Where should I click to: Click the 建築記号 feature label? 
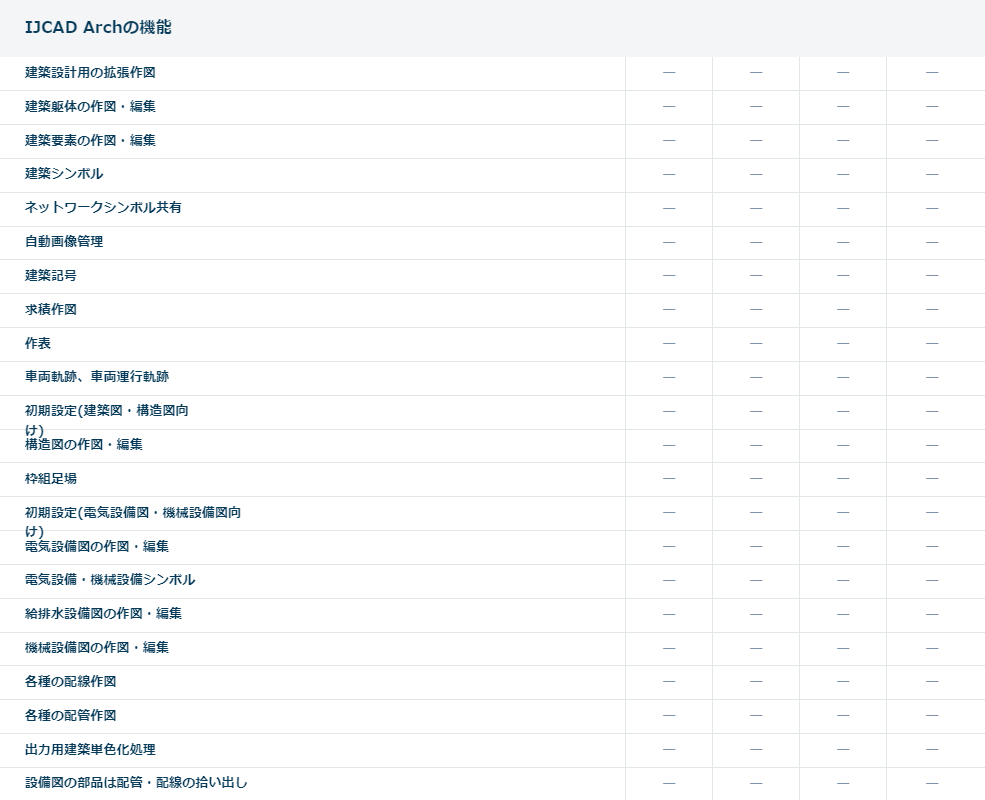pyautogui.click(x=51, y=276)
